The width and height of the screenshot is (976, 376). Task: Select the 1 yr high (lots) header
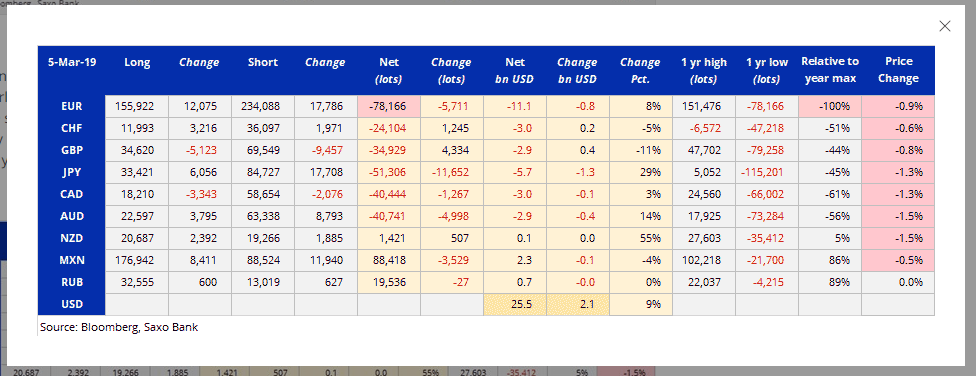tap(703, 70)
